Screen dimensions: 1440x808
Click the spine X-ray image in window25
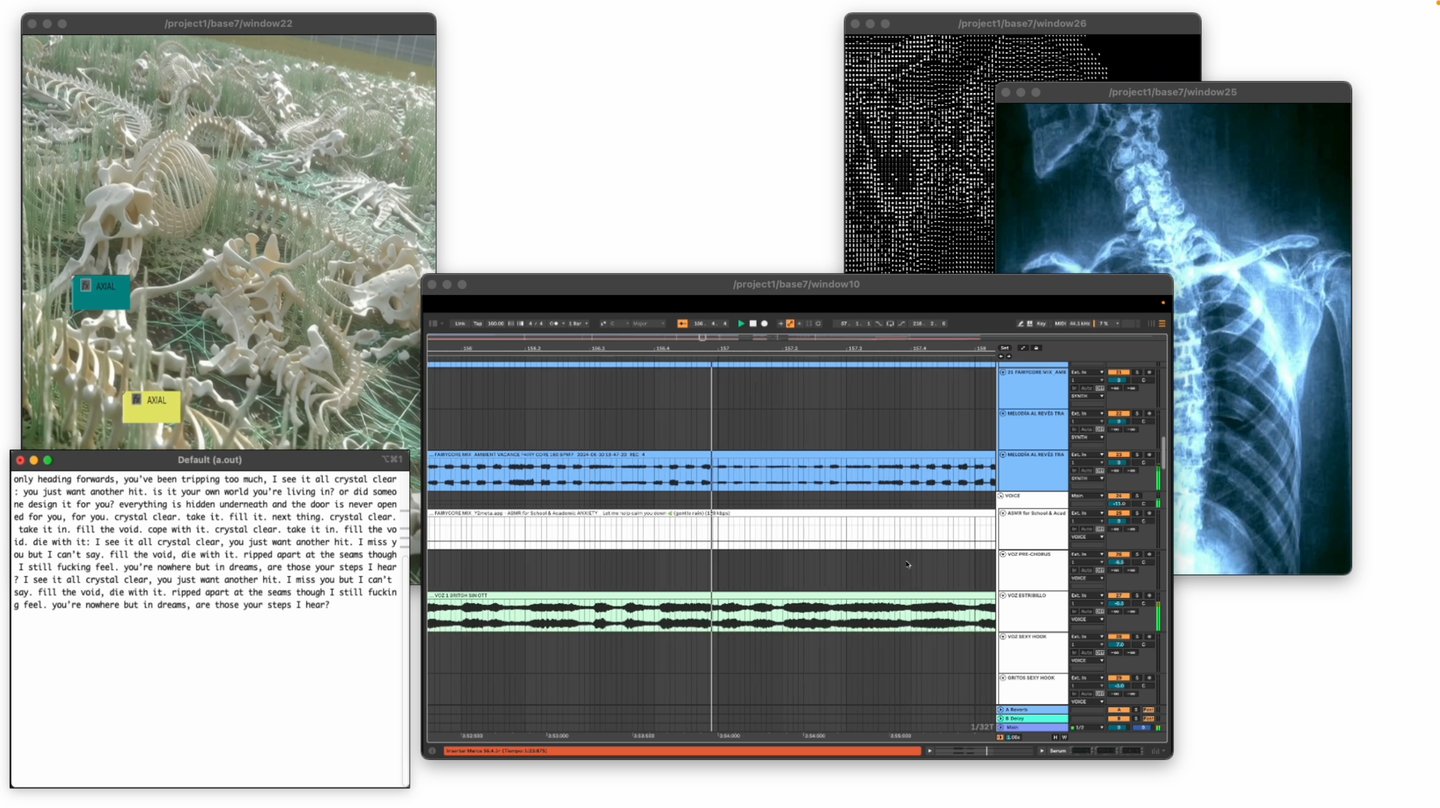[x=1173, y=338]
